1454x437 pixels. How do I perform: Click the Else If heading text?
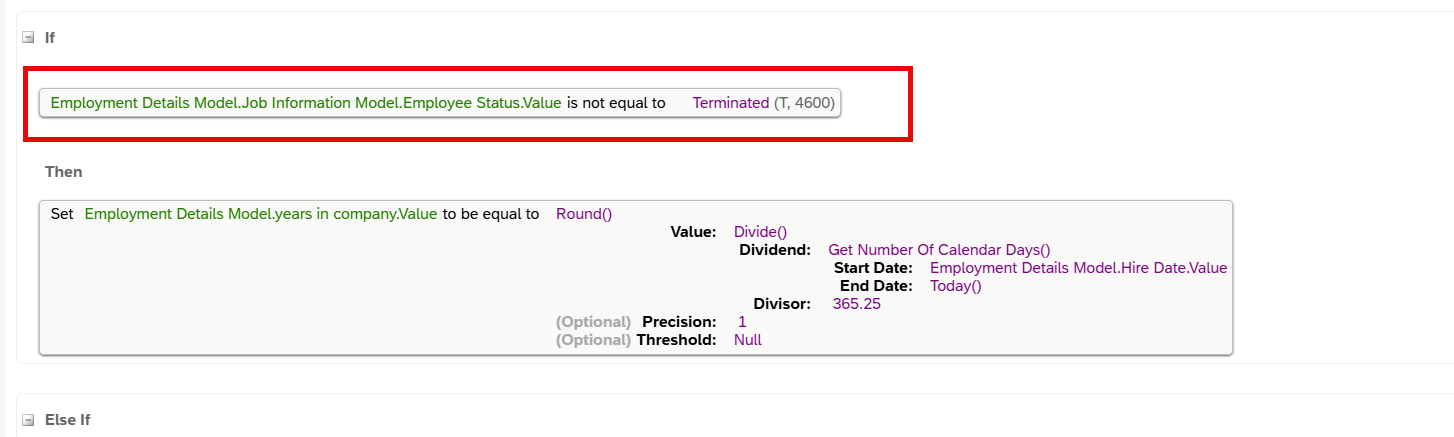click(68, 420)
